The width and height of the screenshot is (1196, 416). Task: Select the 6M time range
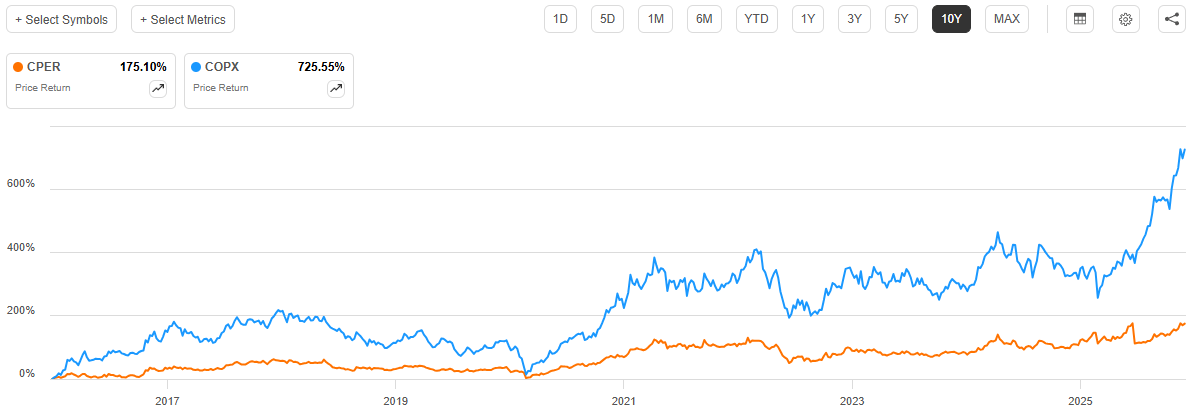click(704, 19)
